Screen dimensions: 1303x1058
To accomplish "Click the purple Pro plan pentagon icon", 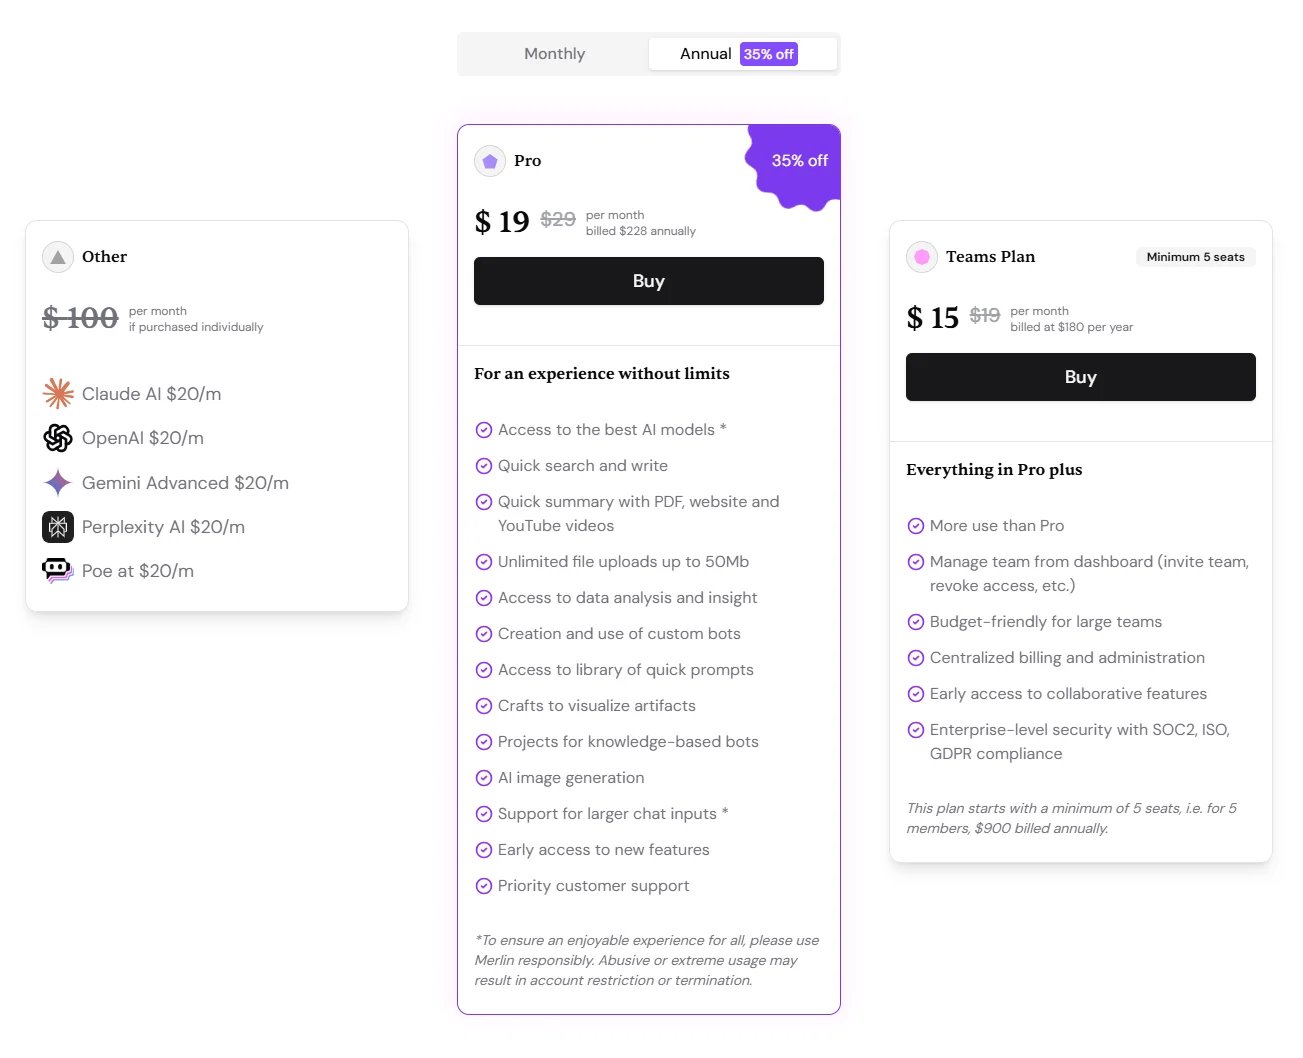I will 489,161.
